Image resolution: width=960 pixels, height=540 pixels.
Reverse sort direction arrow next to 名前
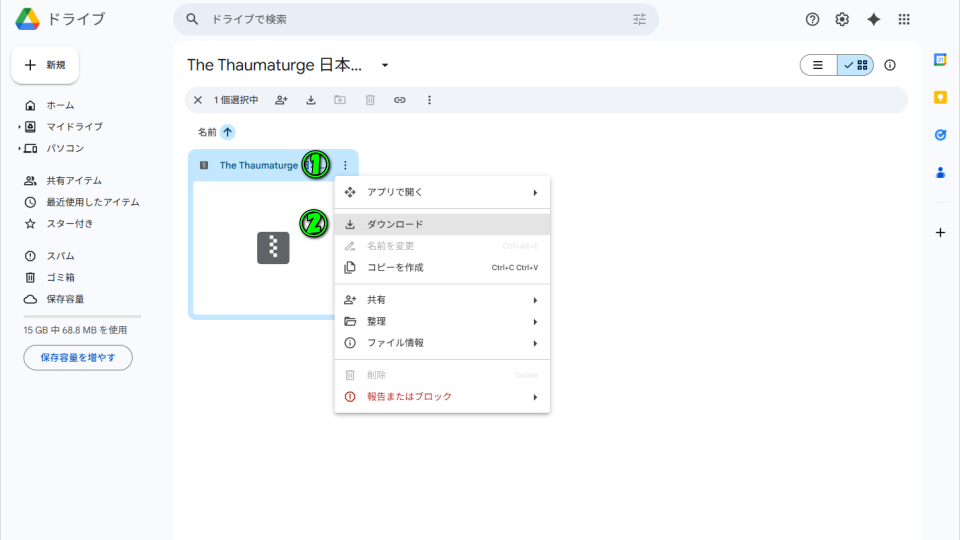(228, 132)
